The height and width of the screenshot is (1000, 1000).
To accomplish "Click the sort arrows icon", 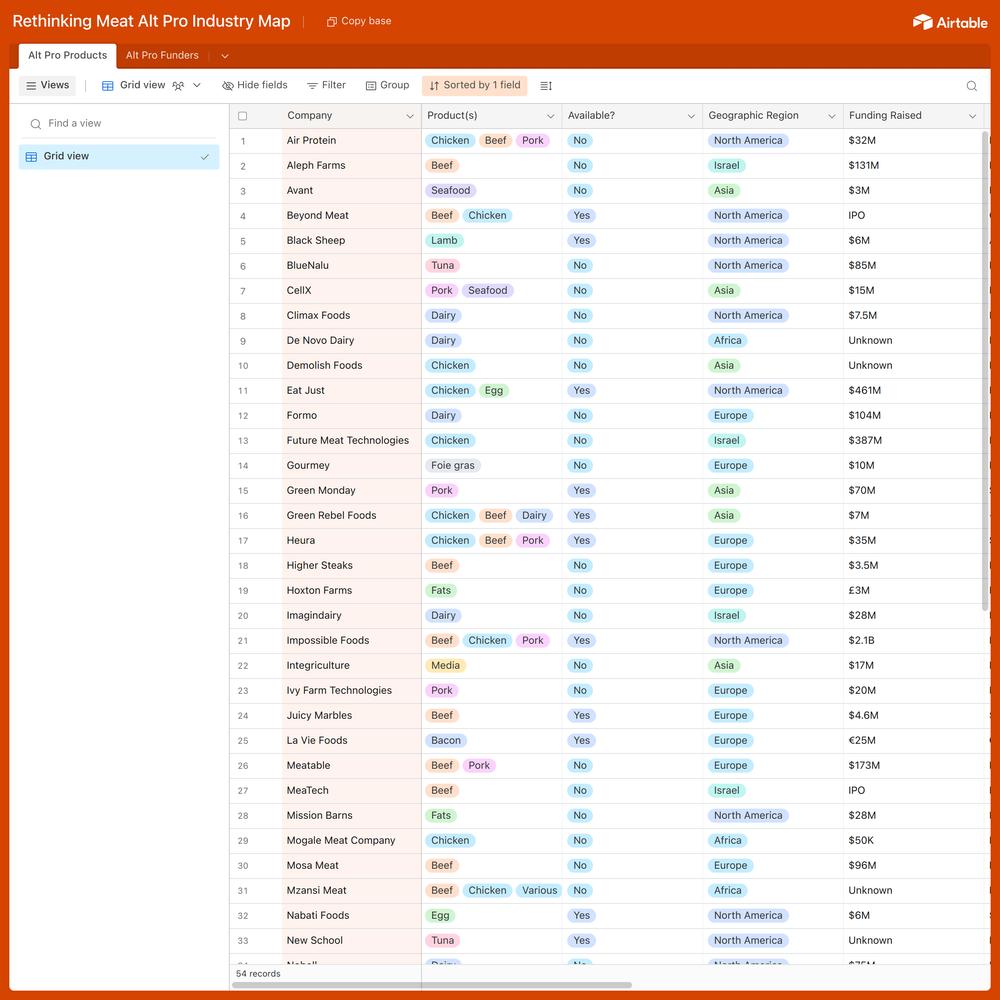I will [434, 85].
